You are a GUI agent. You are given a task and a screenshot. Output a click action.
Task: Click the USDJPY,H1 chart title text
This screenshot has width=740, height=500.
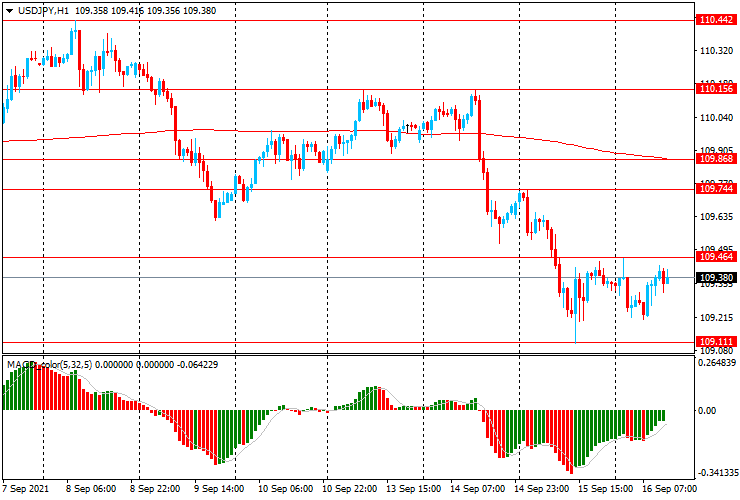coord(43,11)
